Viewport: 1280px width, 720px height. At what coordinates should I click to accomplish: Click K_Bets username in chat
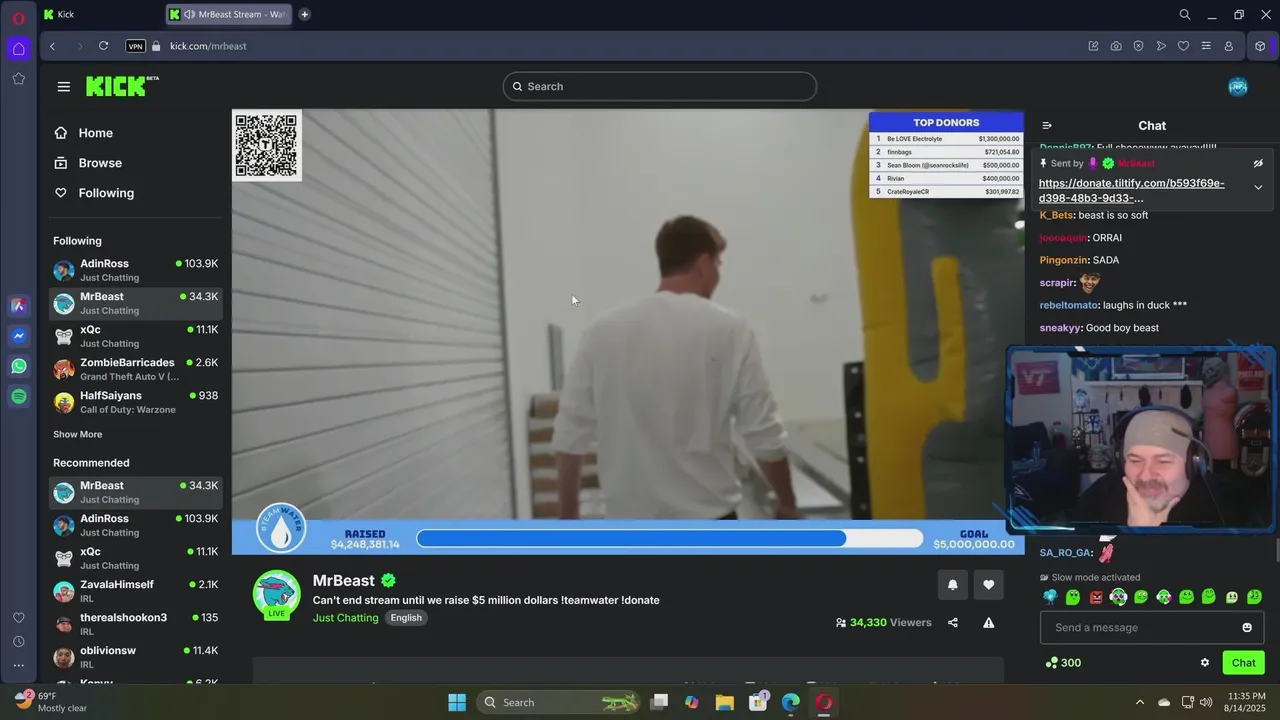(x=1055, y=215)
